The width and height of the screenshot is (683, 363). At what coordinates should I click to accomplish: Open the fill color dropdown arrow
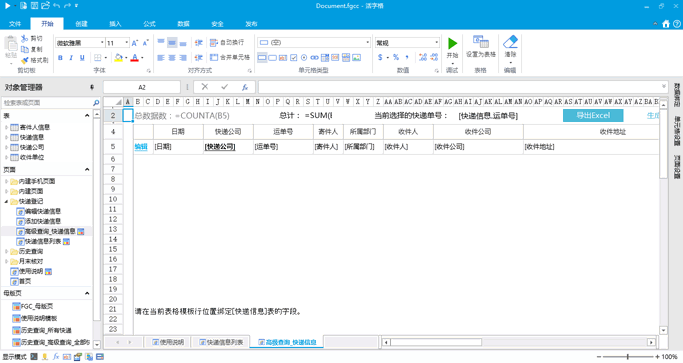tap(126, 58)
